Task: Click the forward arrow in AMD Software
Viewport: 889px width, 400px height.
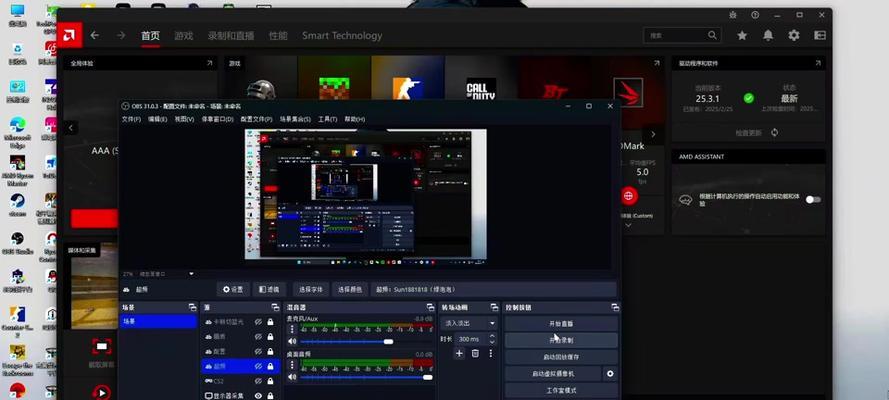Action: pyautogui.click(x=121, y=35)
